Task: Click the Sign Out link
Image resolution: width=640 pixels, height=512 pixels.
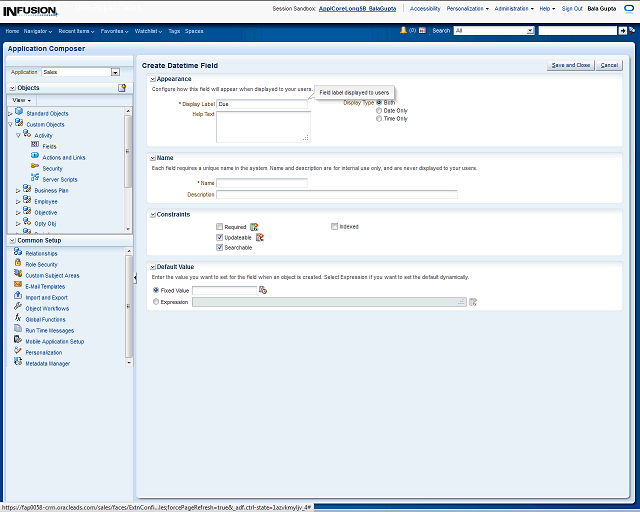Action: click(572, 8)
